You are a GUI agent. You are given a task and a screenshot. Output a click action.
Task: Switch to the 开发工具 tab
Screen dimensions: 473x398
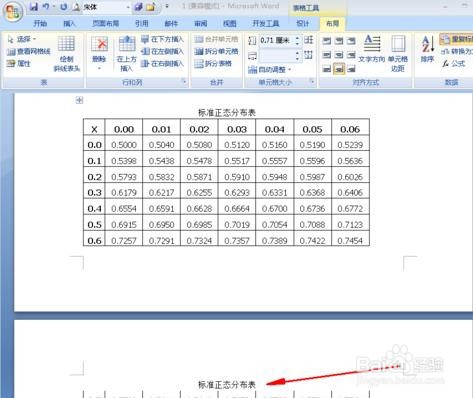click(x=266, y=23)
